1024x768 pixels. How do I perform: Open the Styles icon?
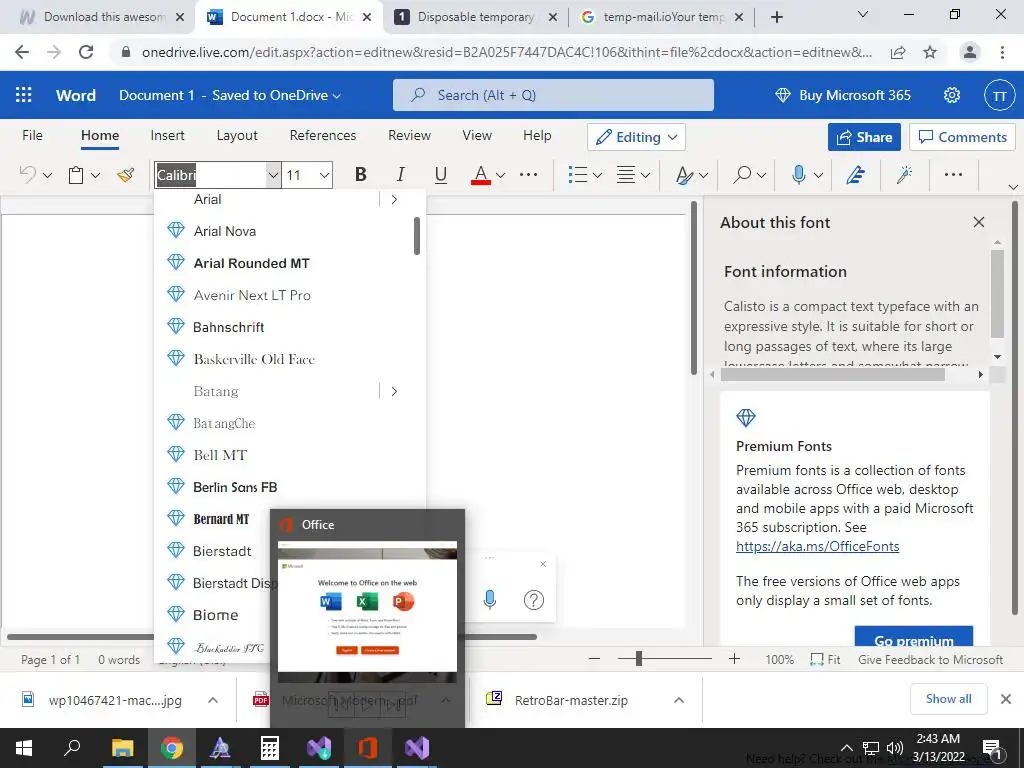tap(684, 175)
